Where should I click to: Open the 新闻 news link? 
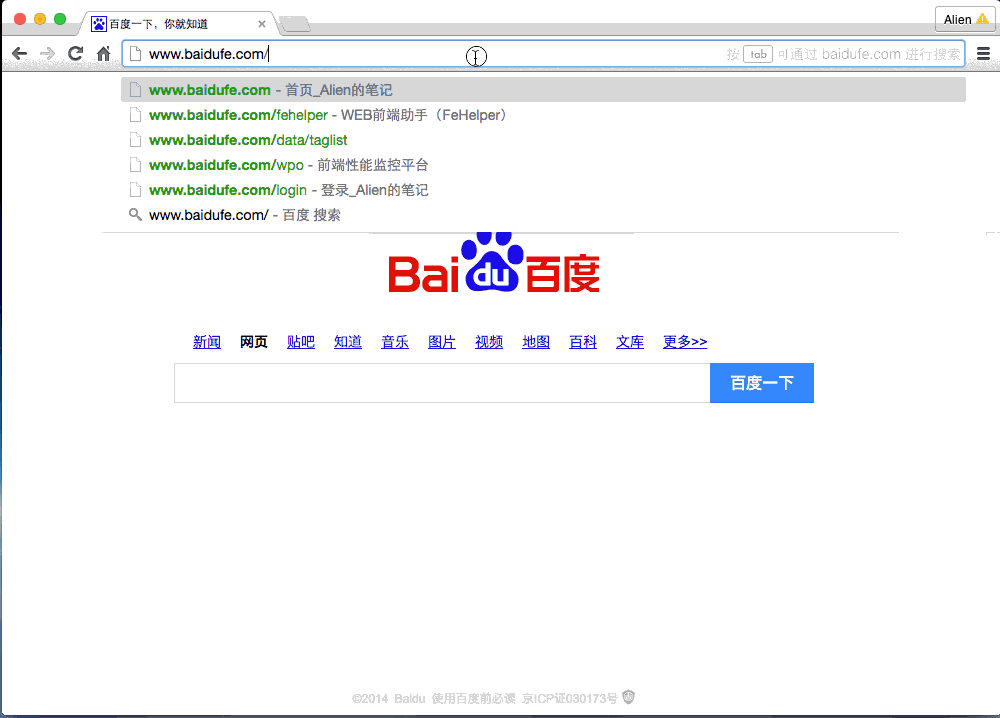pyautogui.click(x=207, y=342)
